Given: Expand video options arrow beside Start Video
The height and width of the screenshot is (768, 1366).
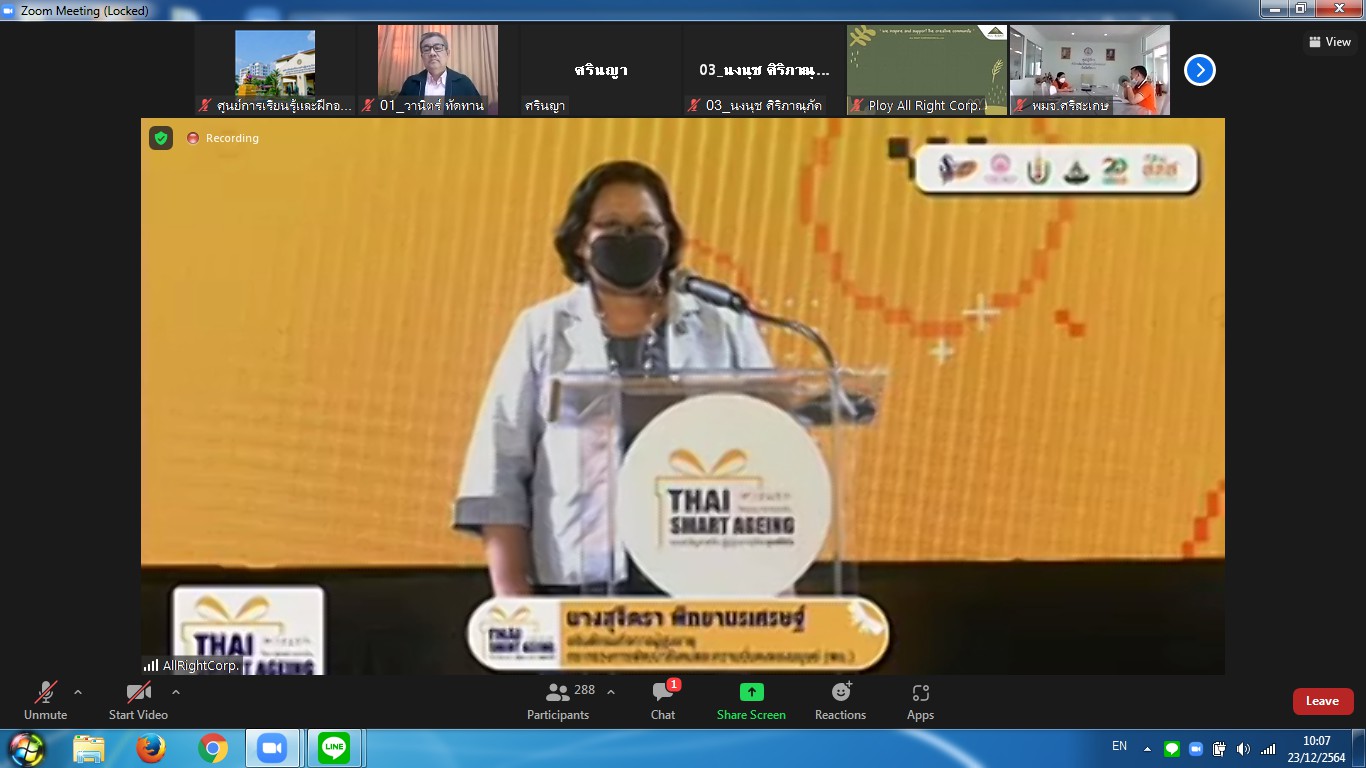Looking at the screenshot, I should pos(176,692).
